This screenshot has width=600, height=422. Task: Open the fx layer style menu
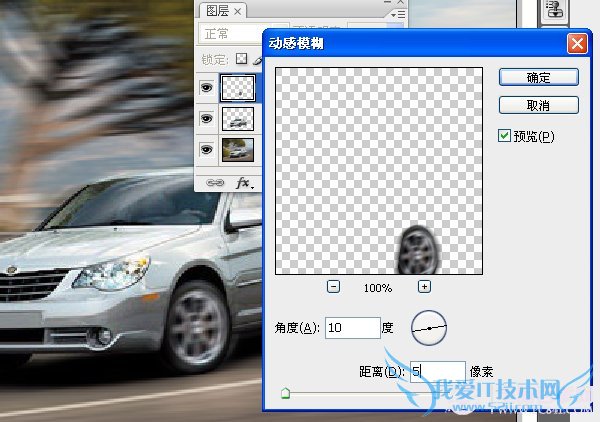244,183
